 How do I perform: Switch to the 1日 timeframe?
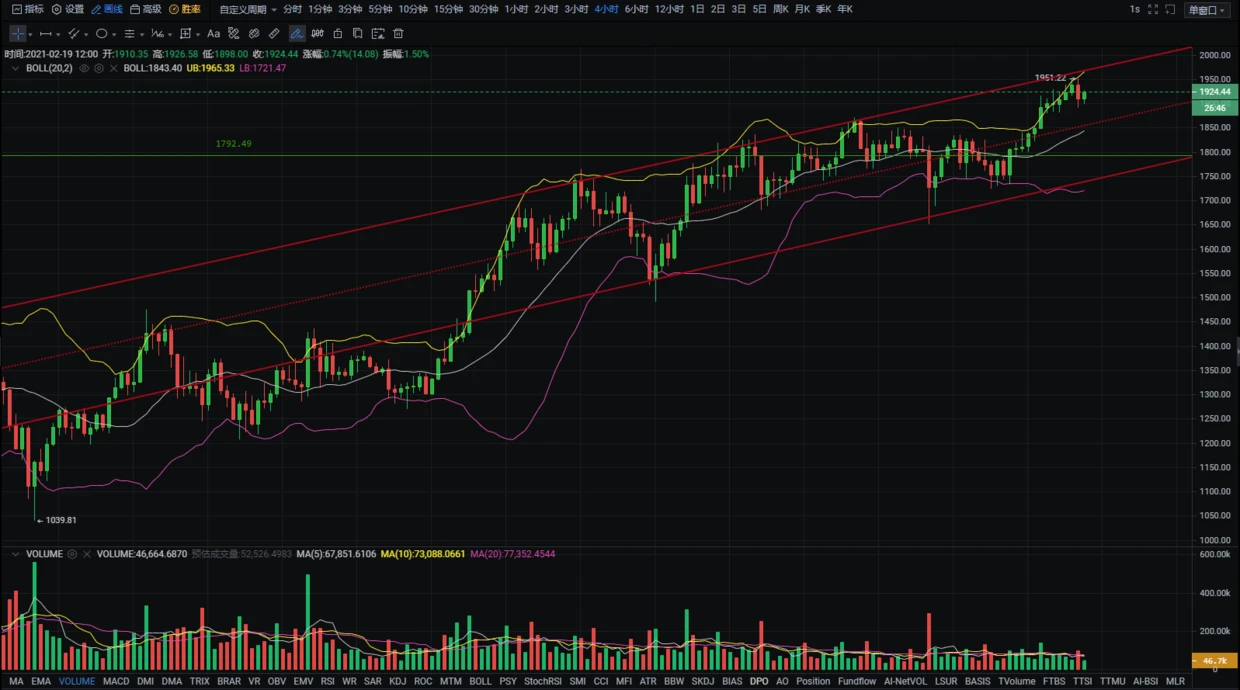(697, 9)
